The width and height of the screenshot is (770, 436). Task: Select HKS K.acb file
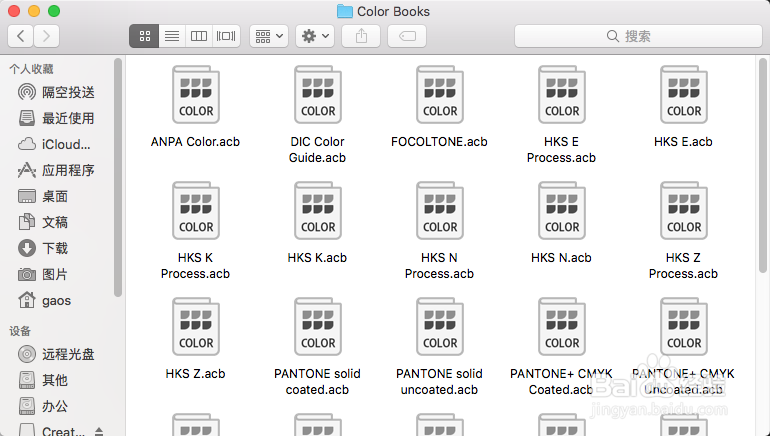(318, 223)
